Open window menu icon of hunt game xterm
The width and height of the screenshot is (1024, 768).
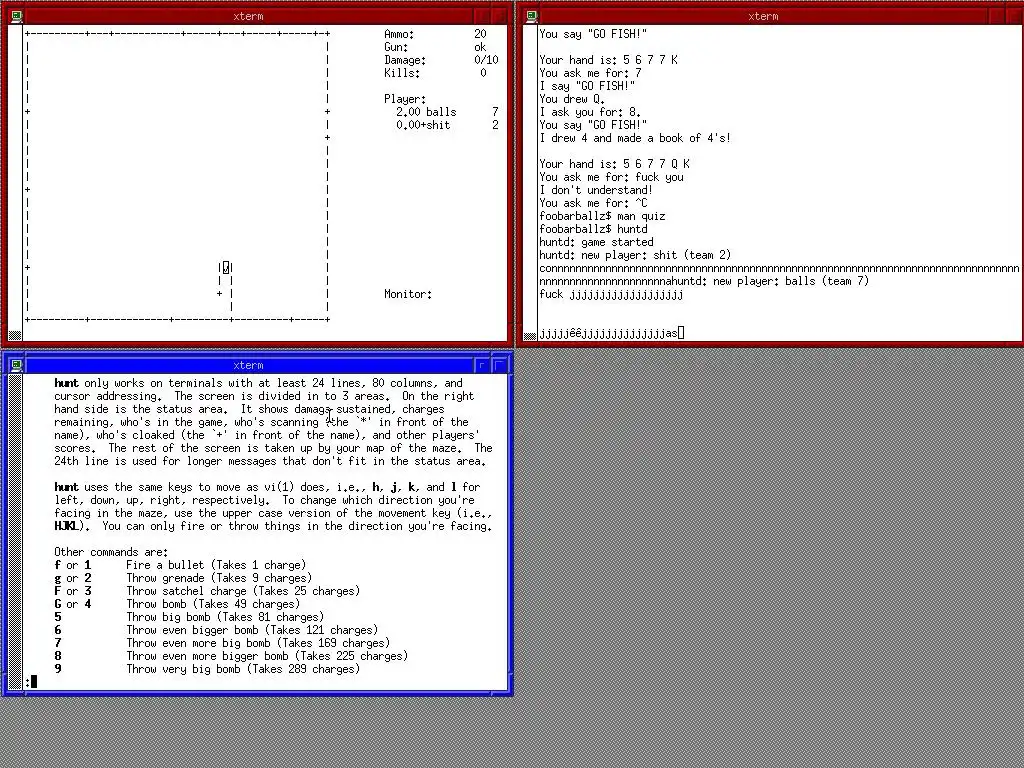click(16, 16)
